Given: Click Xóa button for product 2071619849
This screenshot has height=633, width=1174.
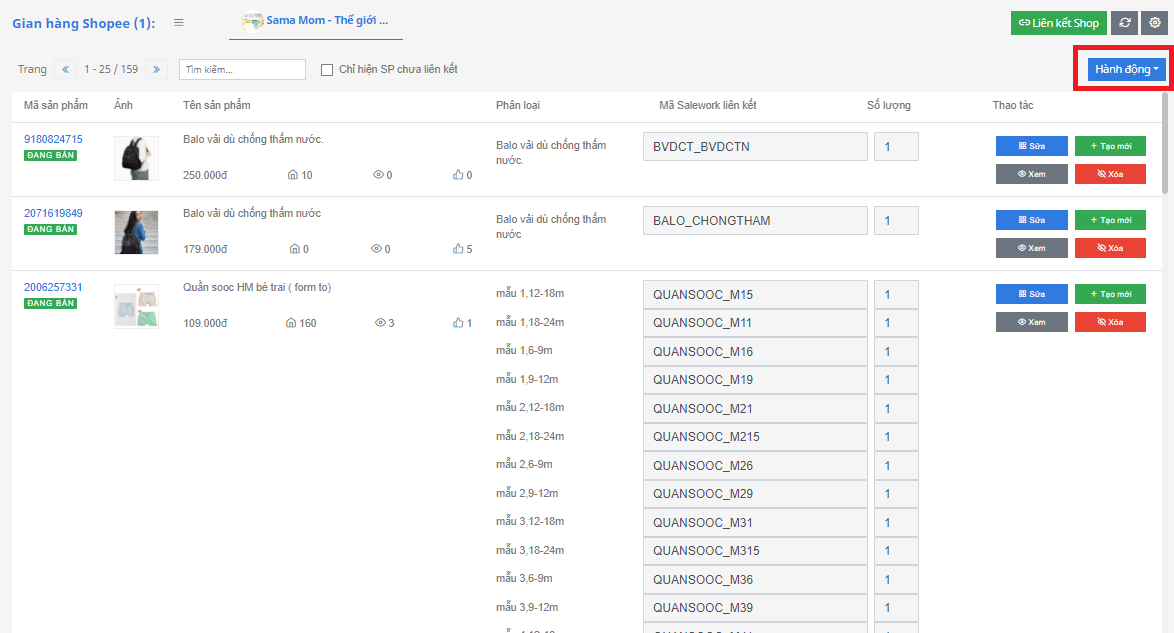Looking at the screenshot, I should (1110, 248).
